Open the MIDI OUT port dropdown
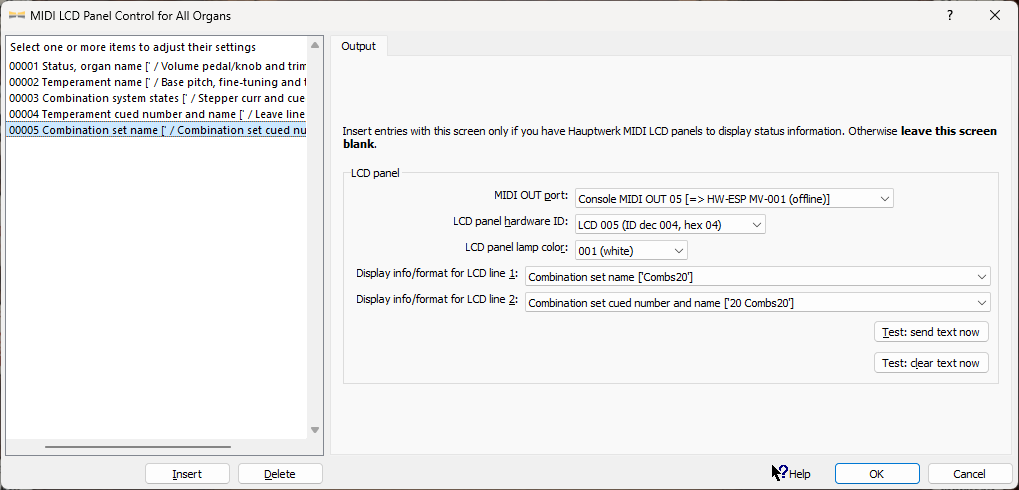The height and width of the screenshot is (490, 1019). pyautogui.click(x=734, y=198)
